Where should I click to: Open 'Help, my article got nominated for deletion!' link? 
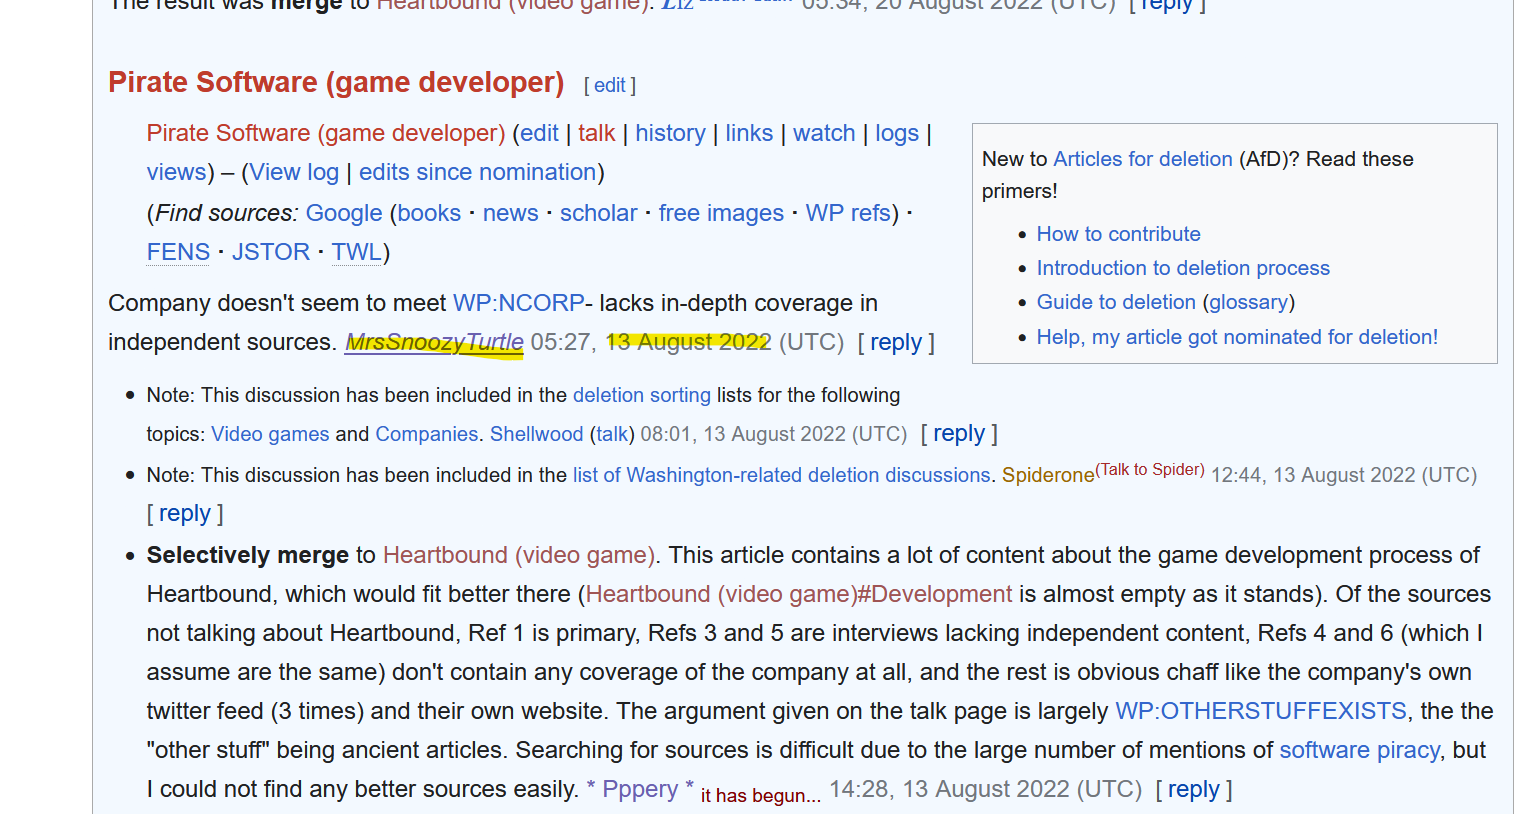click(1238, 337)
